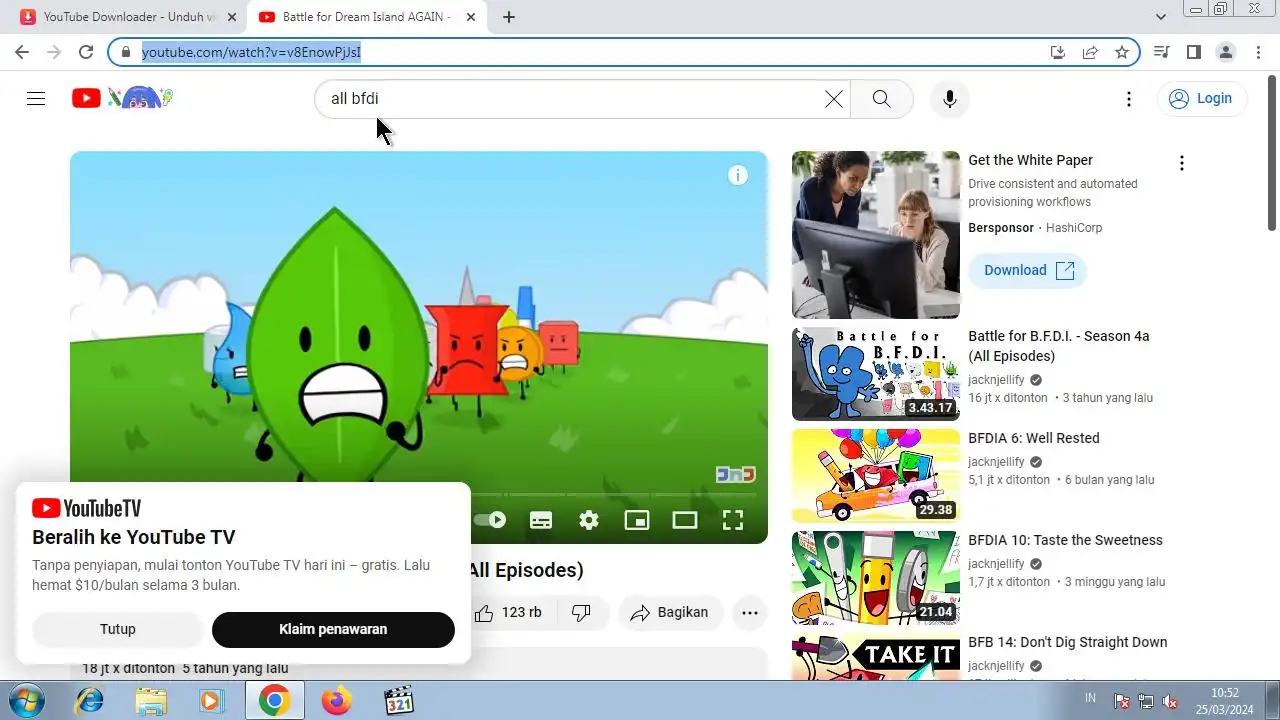Enter full screen mode

point(733,520)
